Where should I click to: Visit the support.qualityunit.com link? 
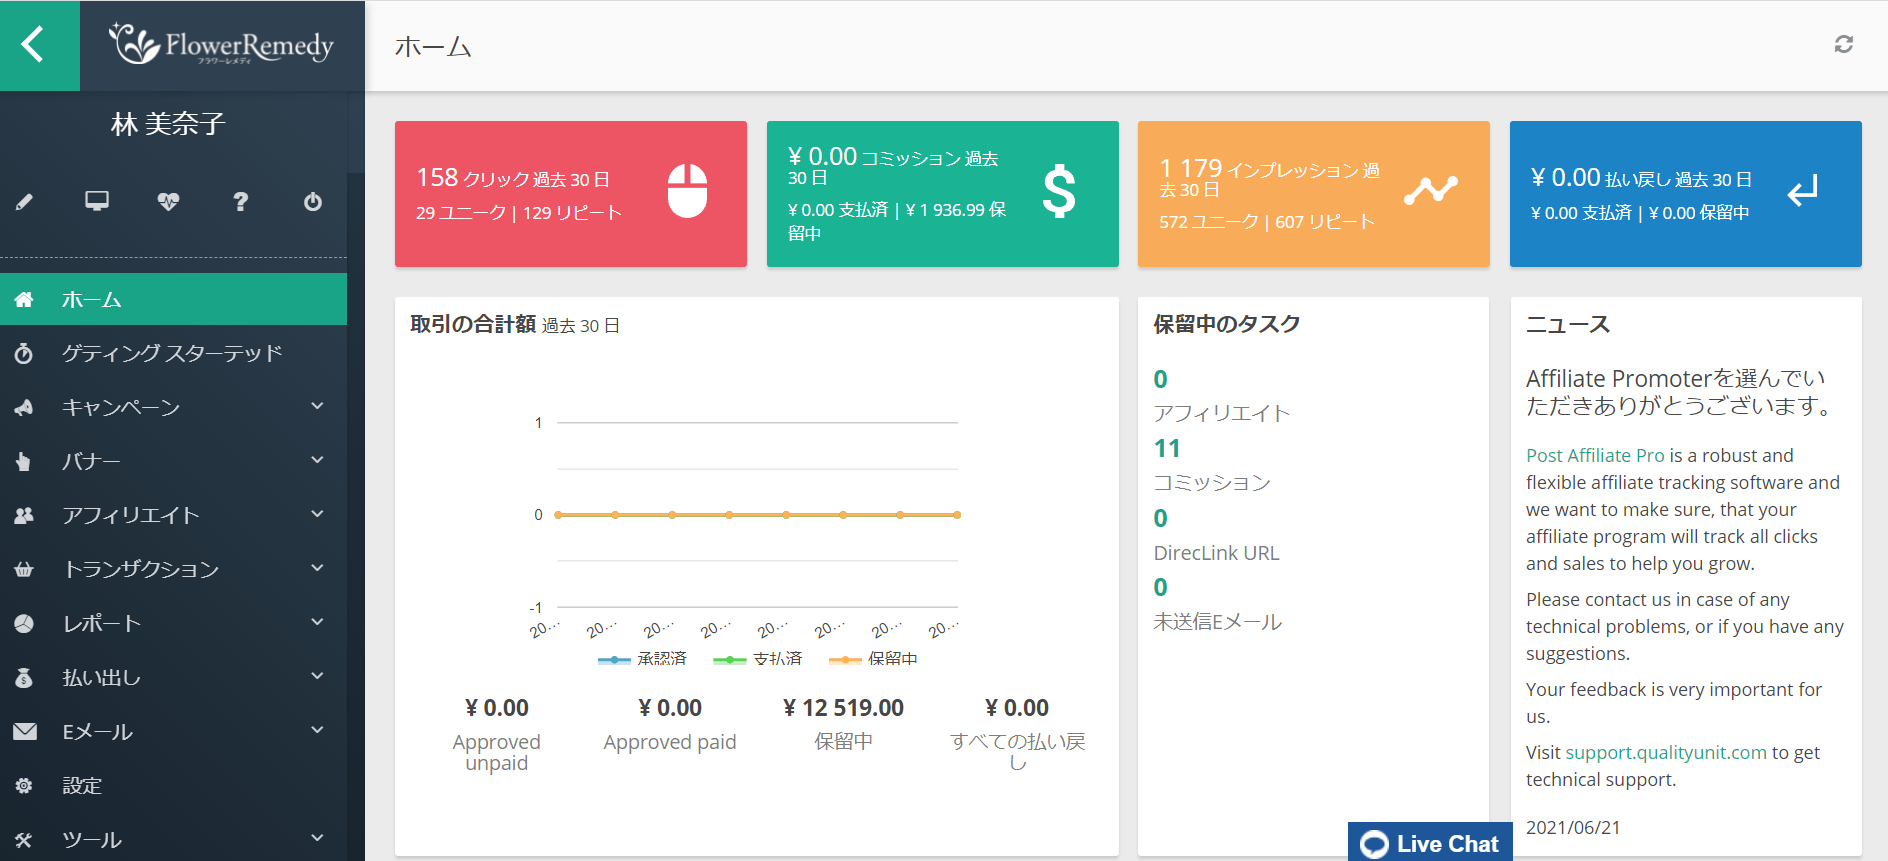click(1666, 752)
